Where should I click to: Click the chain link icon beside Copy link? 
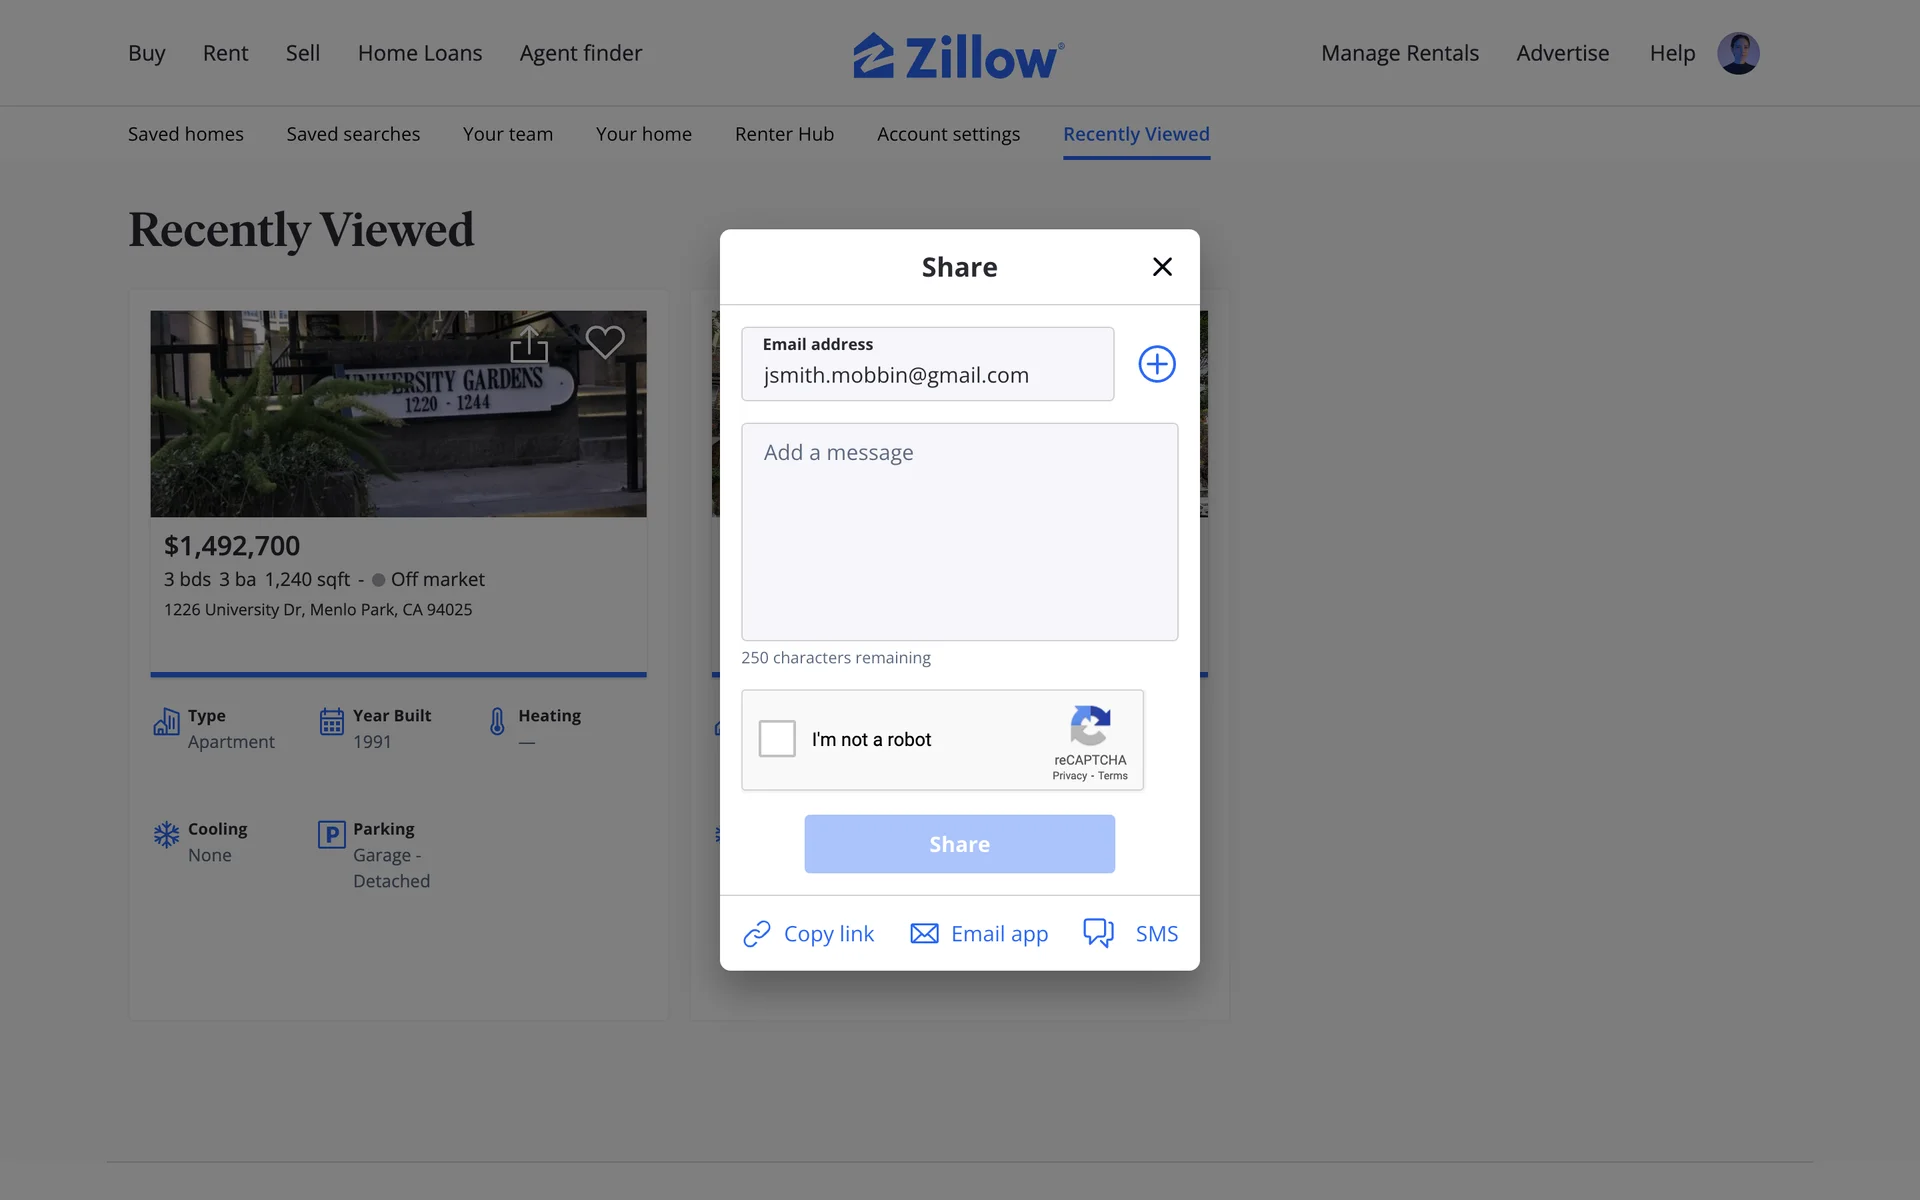(757, 934)
